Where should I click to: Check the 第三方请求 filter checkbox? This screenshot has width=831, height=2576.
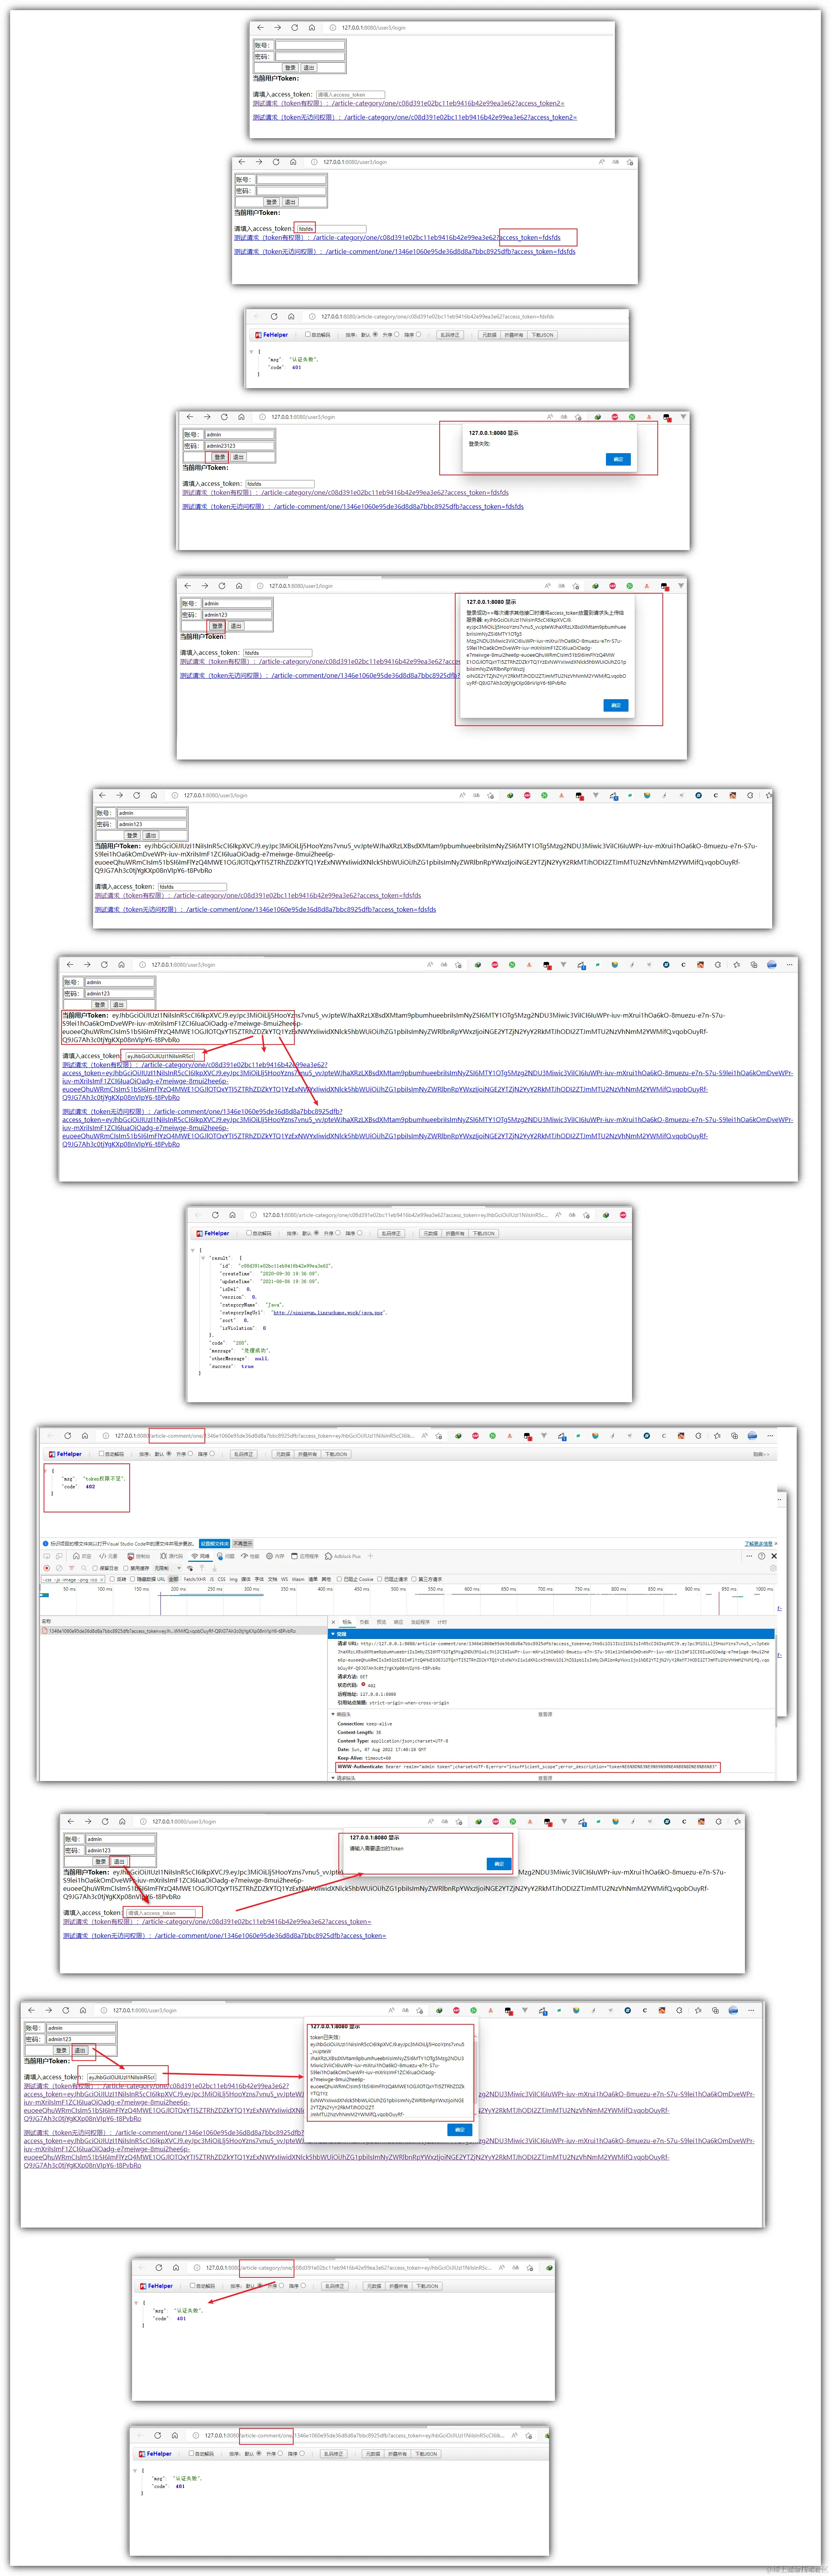coord(414,1579)
